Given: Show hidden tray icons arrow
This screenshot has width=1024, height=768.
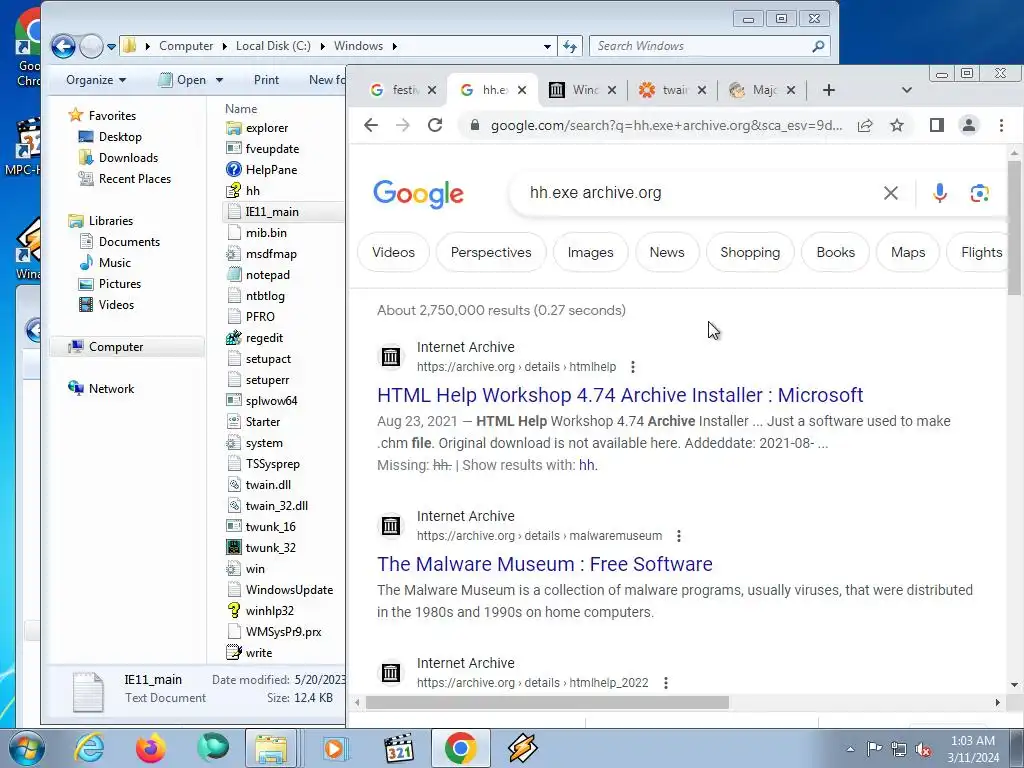Looking at the screenshot, I should pyautogui.click(x=850, y=750).
